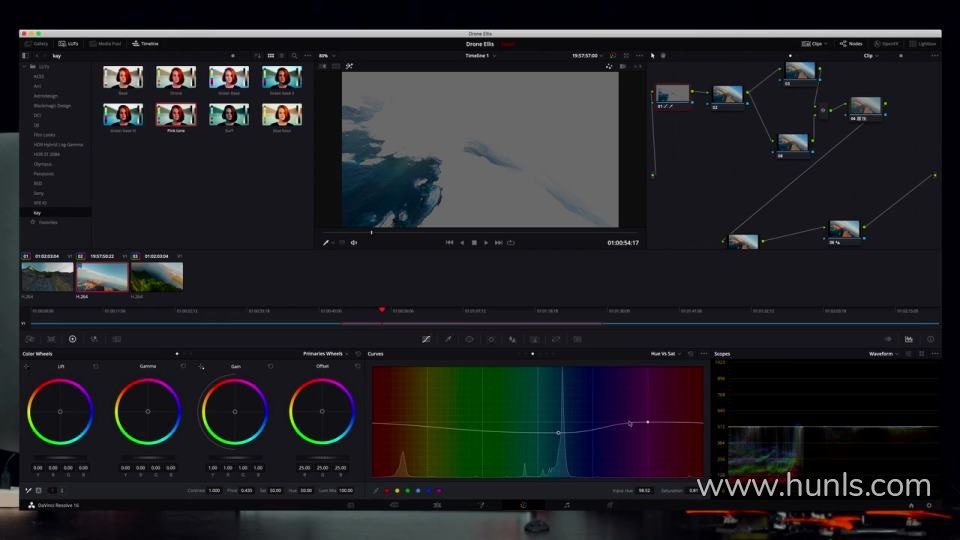Open the LUT browser options menu
Viewport: 960px width, 540px height.
[308, 56]
